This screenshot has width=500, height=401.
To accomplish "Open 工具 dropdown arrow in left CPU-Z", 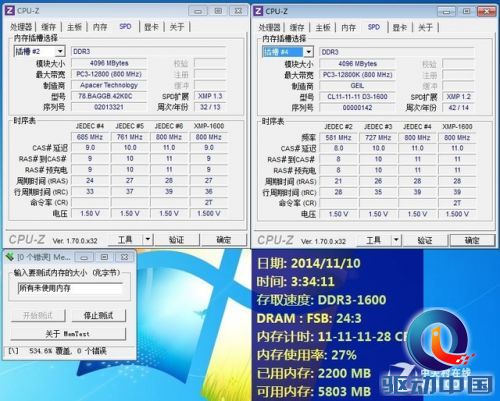I will (148, 239).
